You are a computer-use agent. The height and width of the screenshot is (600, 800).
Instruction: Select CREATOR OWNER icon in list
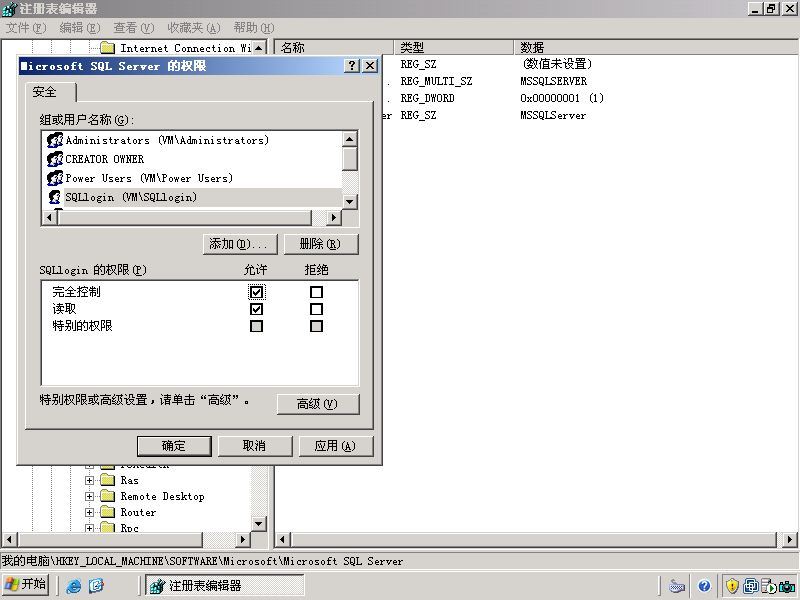(55, 159)
